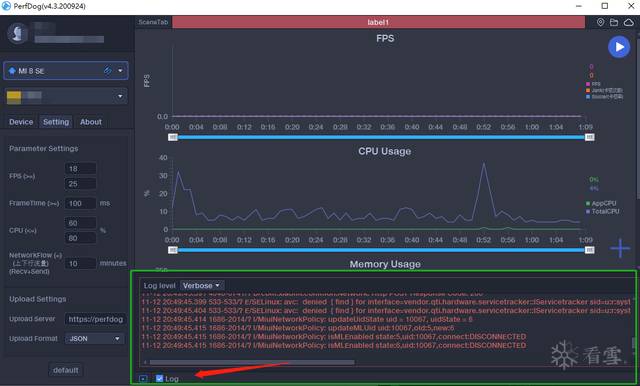Click the CPU threshold field showing 80
This screenshot has width=640, height=386.
(81, 238)
